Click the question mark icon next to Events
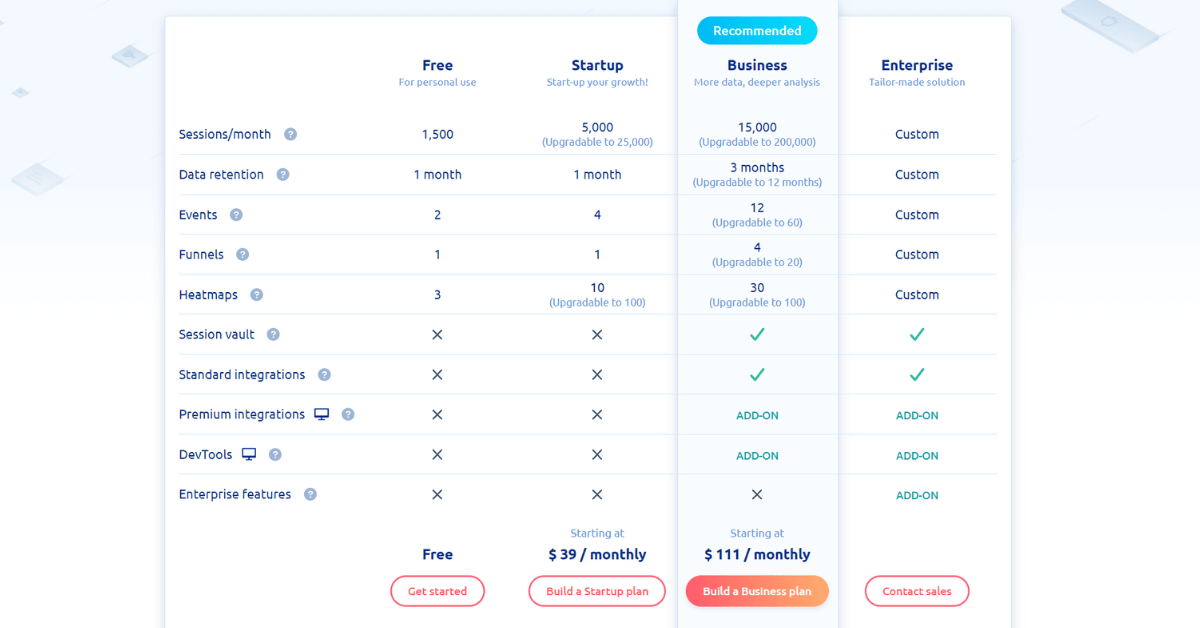The width and height of the screenshot is (1200, 628). pos(236,215)
